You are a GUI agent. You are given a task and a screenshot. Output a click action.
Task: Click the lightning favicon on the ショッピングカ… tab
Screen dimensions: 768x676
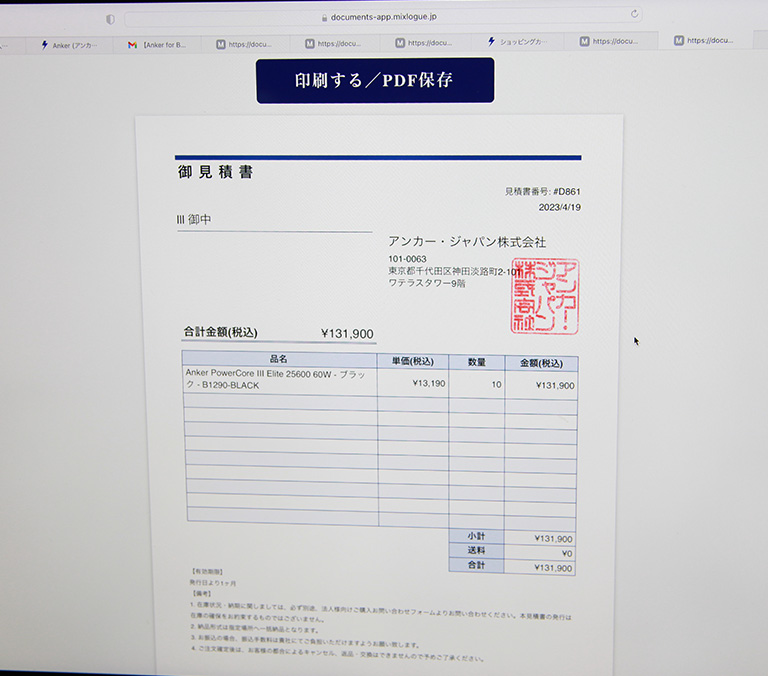coord(491,42)
